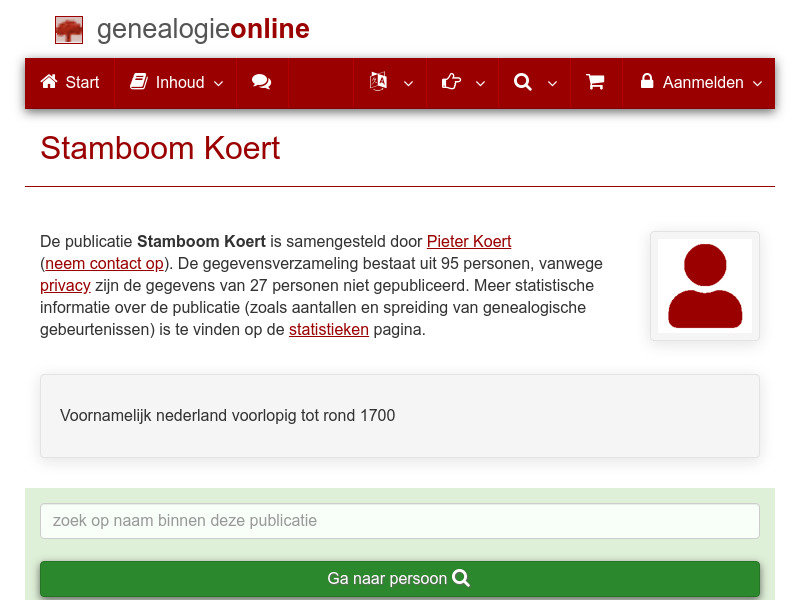Open the recommendation dropdown chevron
The image size is (800, 600).
click(x=480, y=84)
